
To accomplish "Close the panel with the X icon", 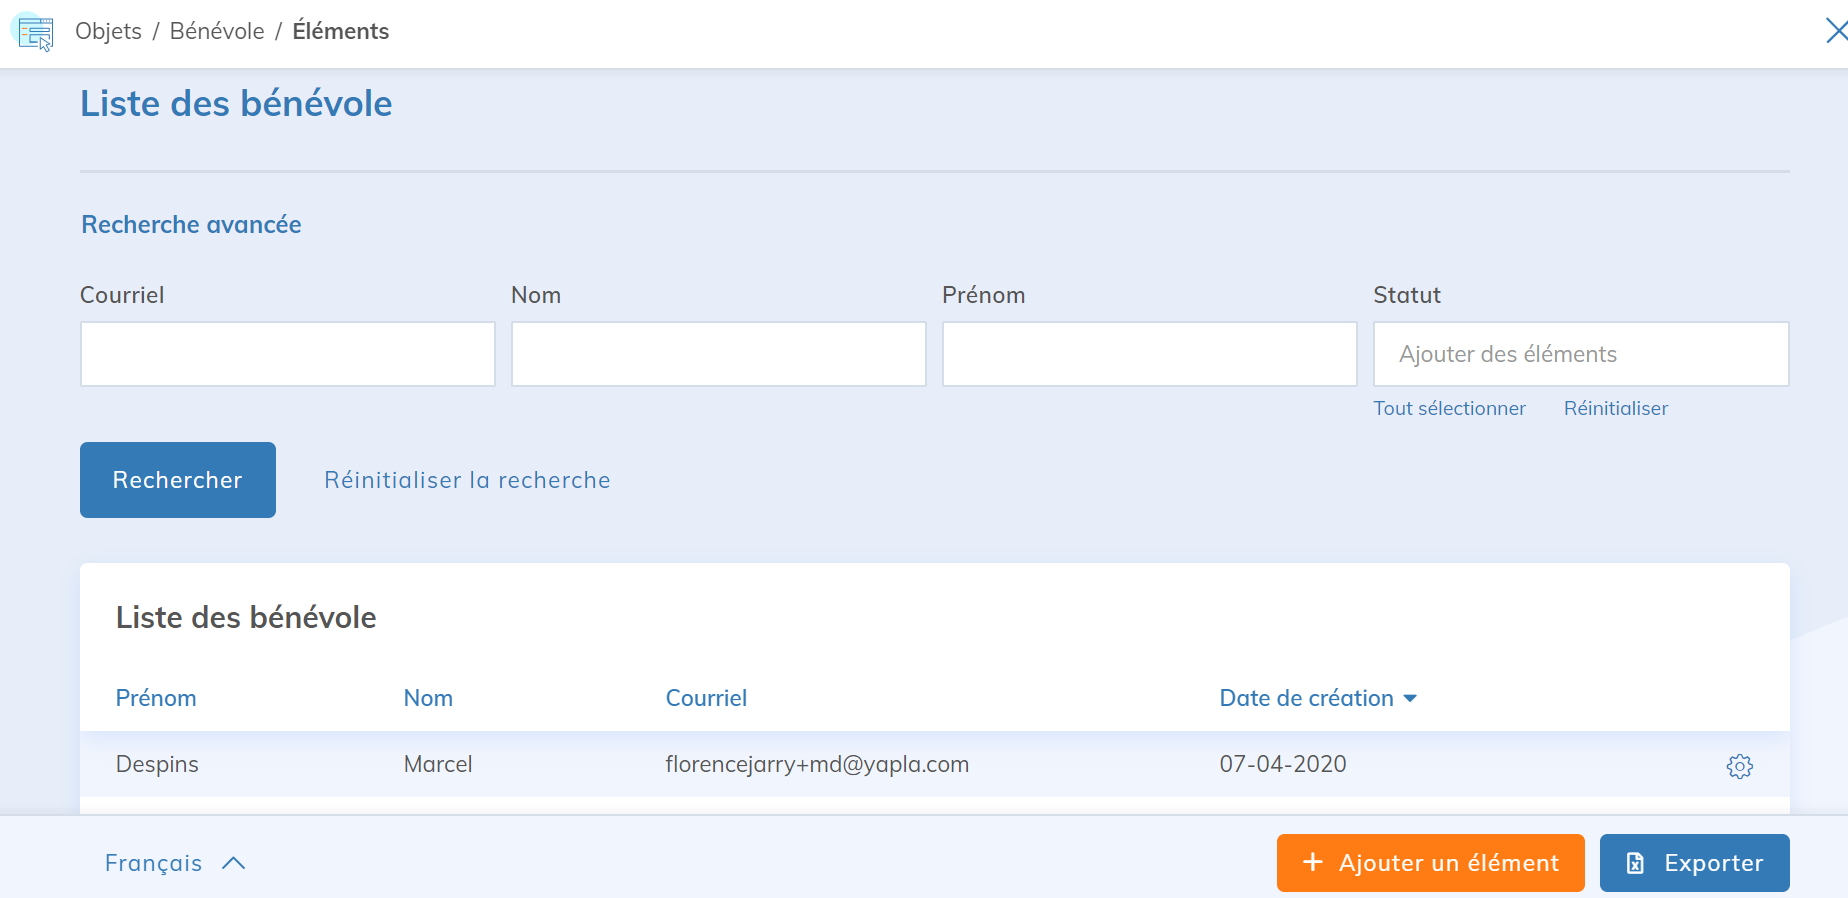I will (1835, 31).
